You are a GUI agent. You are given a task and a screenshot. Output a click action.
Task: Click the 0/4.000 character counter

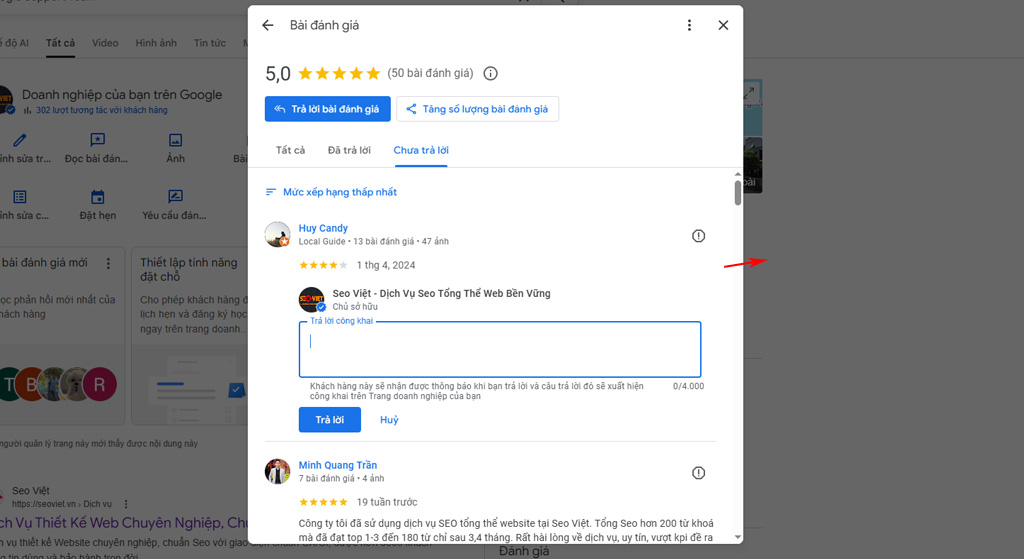click(688, 386)
